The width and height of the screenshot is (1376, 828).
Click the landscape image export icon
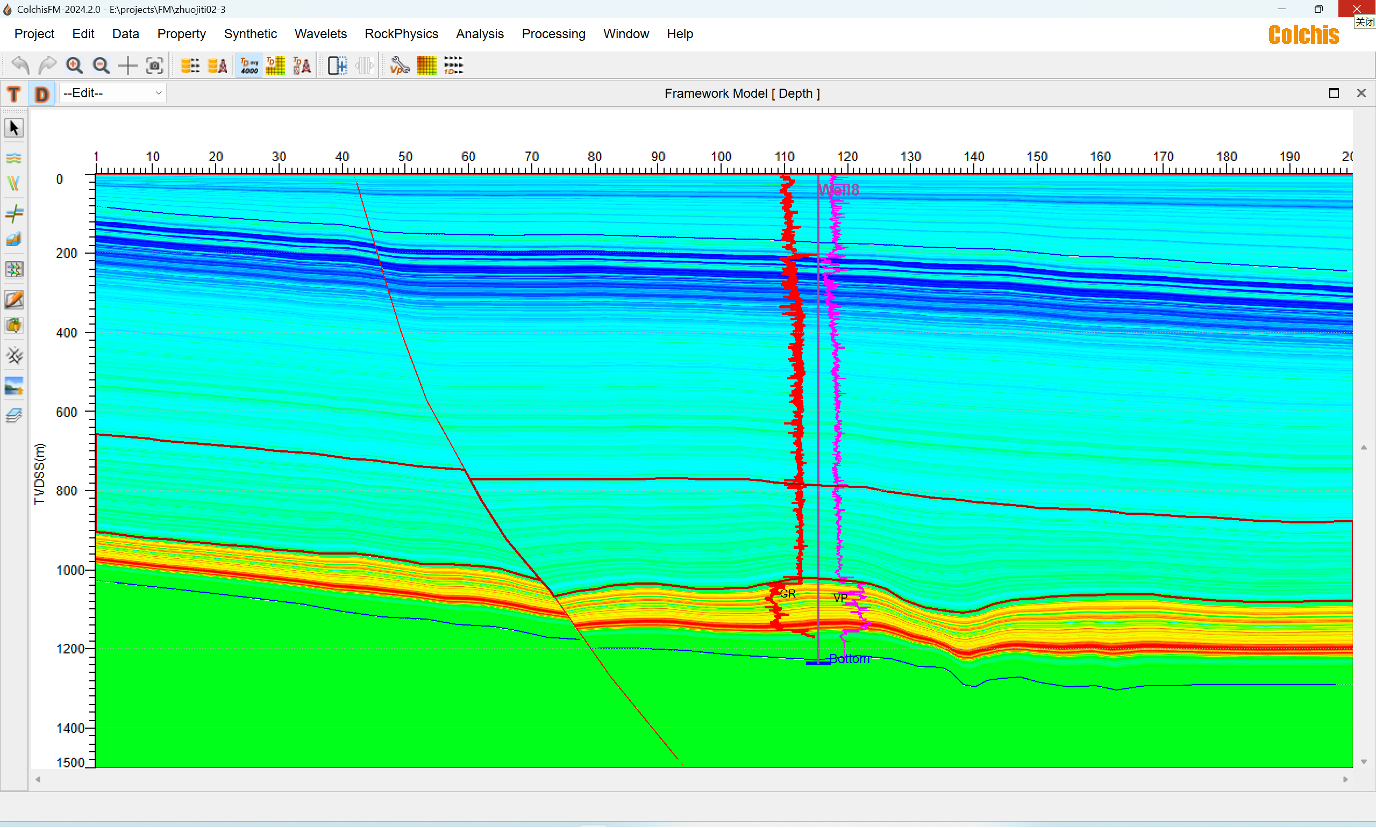14,387
